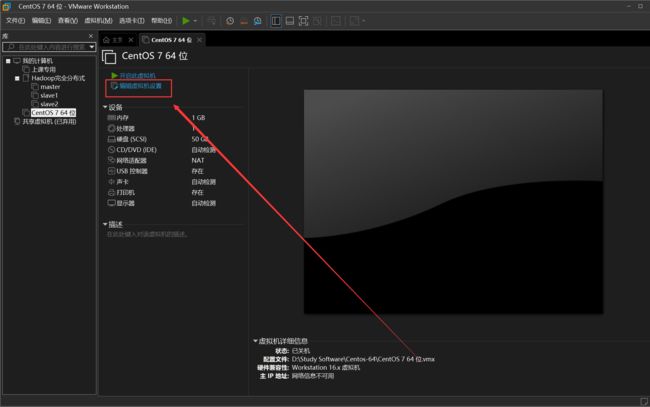
Task: Click the 1 GB memory value
Action: pyautogui.click(x=198, y=118)
